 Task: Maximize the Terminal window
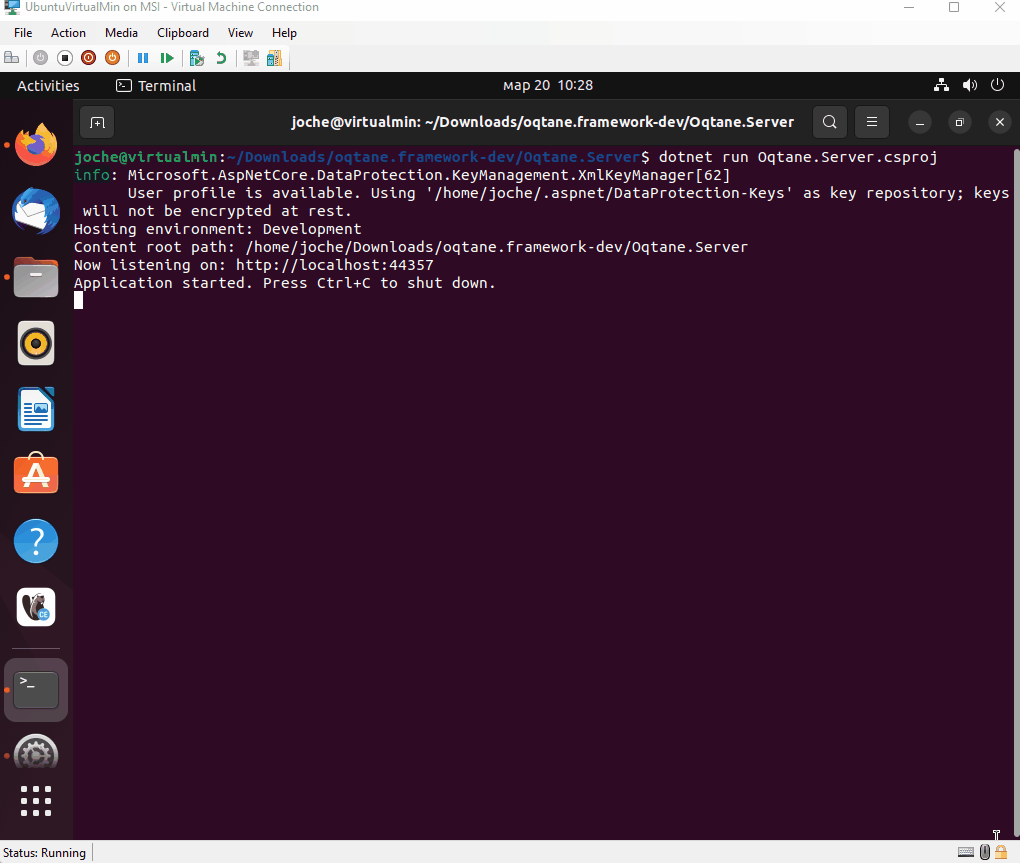[959, 122]
